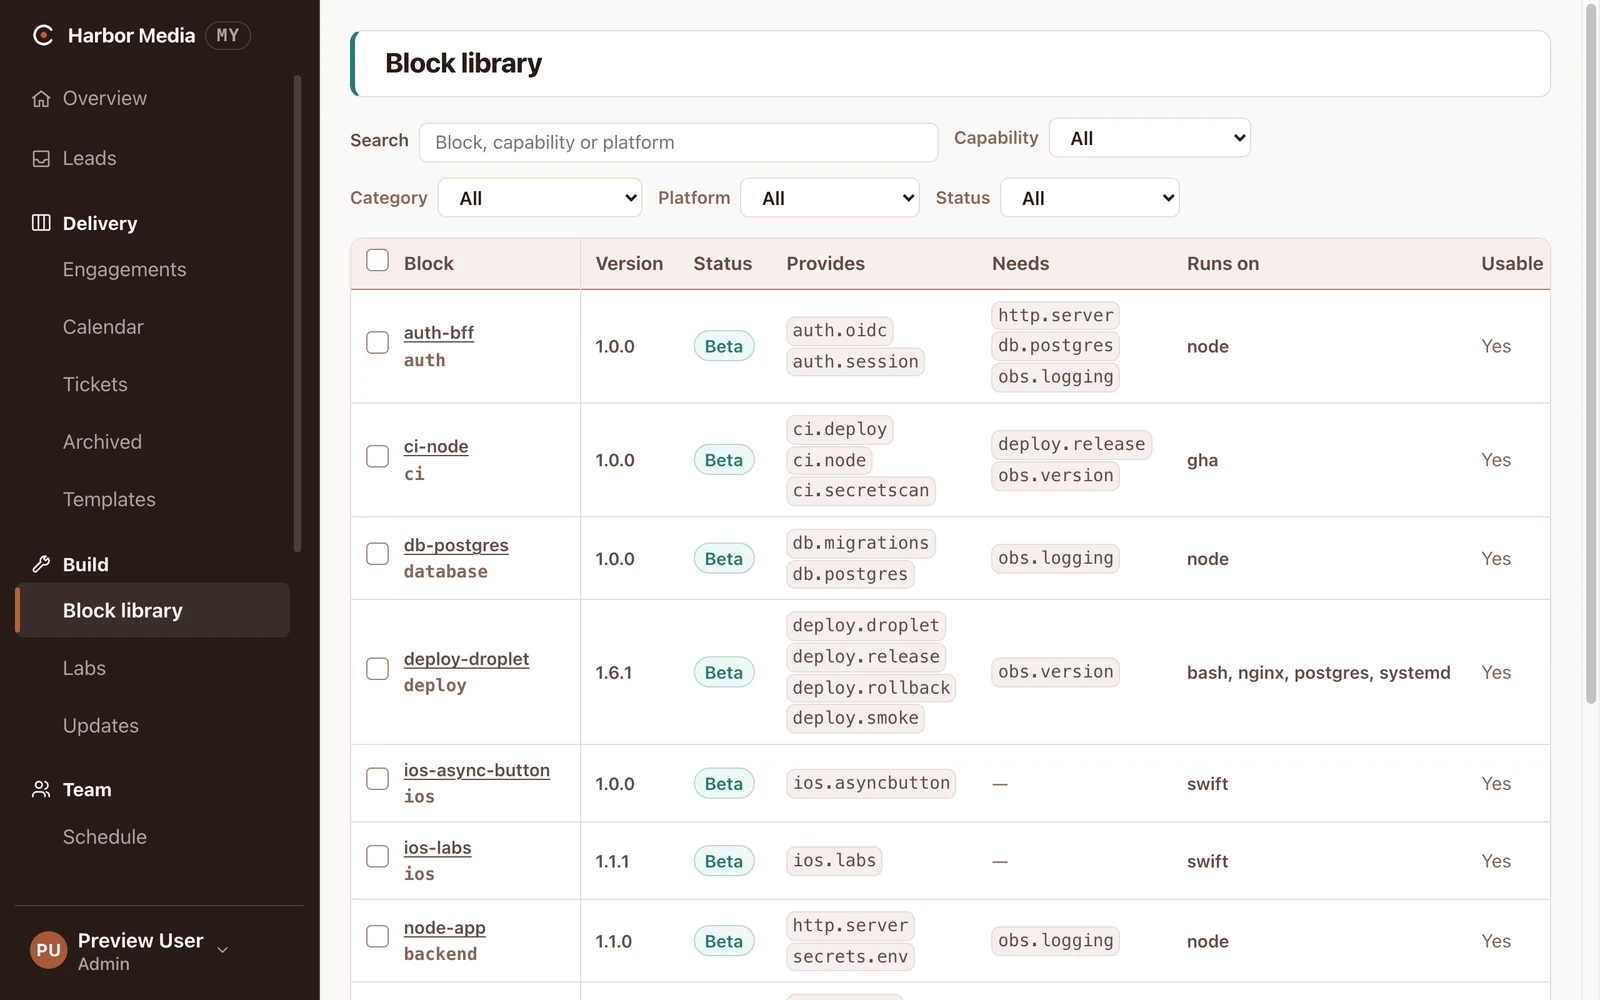This screenshot has height=1000, width=1600.
Task: Open the Engagements menu item
Action: (124, 270)
